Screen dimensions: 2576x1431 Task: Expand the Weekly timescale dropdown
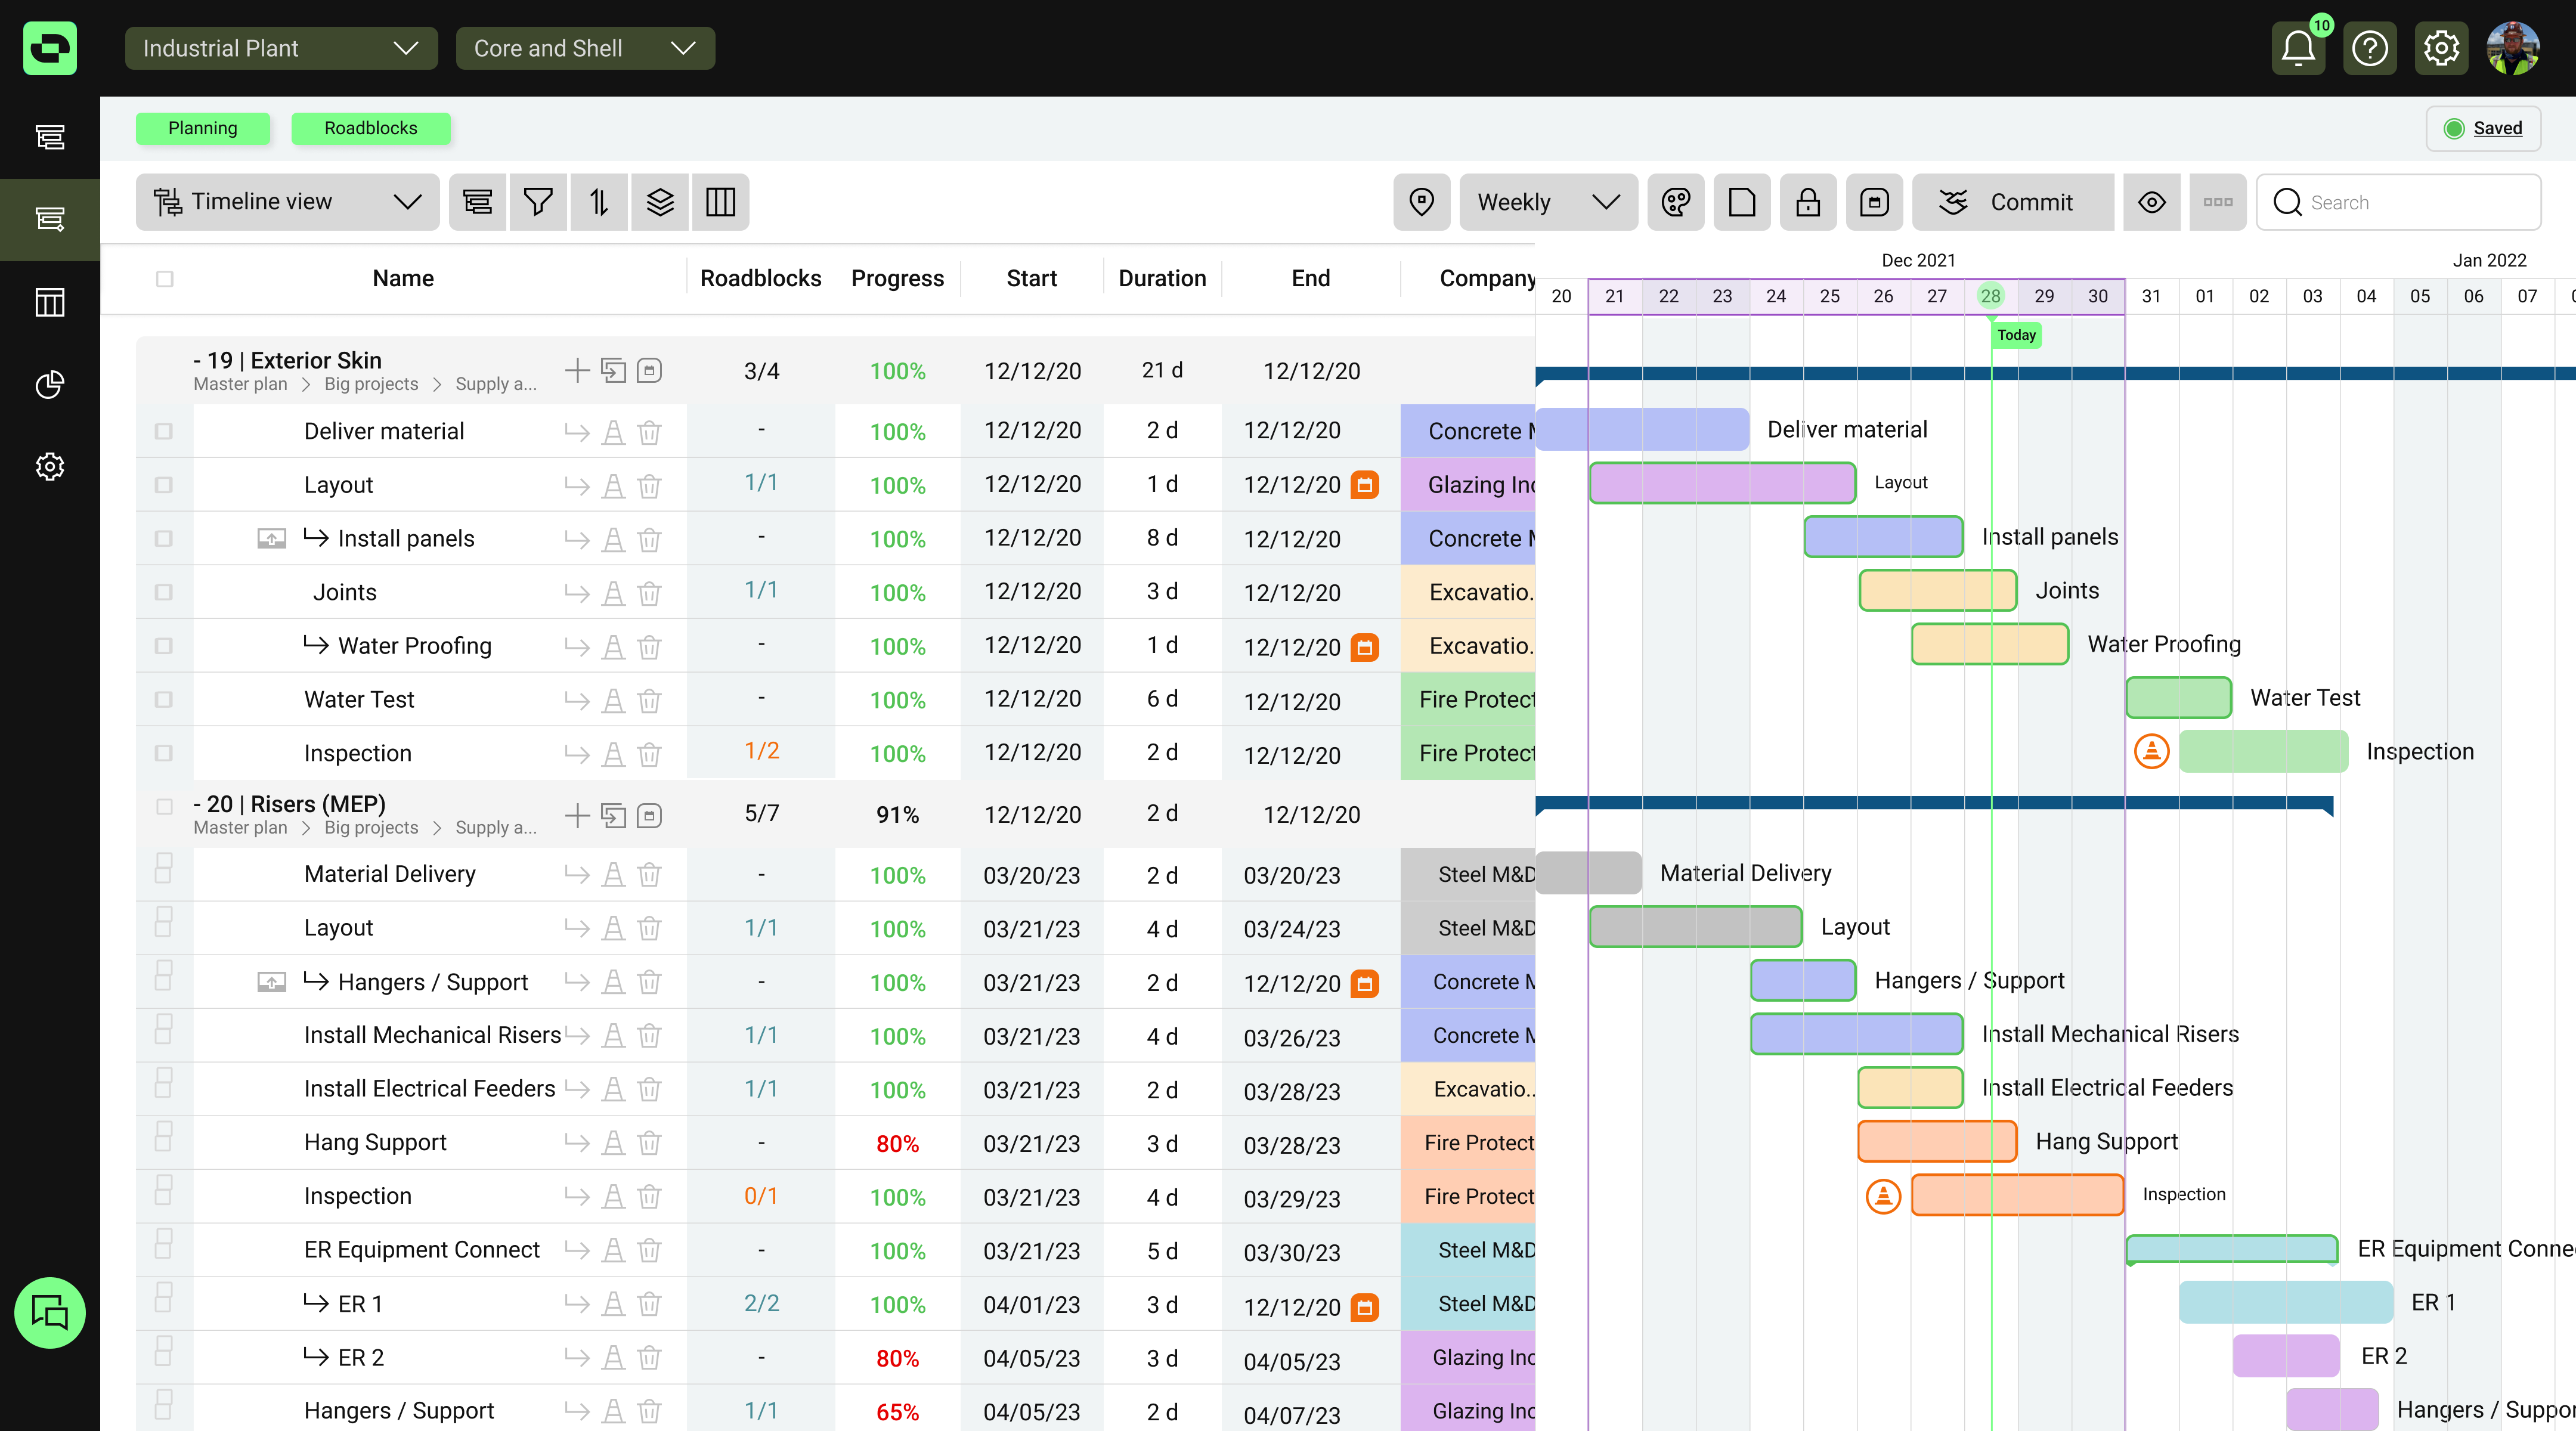tap(1547, 202)
